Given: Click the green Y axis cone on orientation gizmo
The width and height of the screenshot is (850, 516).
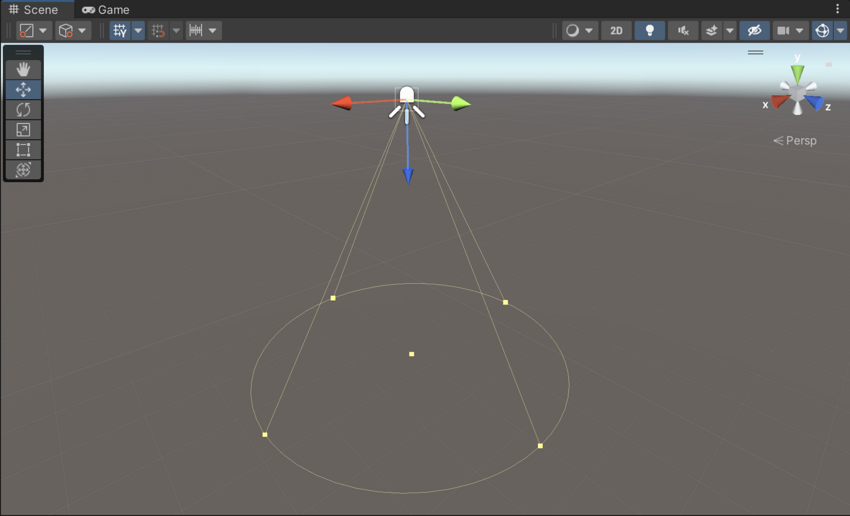Looking at the screenshot, I should 797,73.
